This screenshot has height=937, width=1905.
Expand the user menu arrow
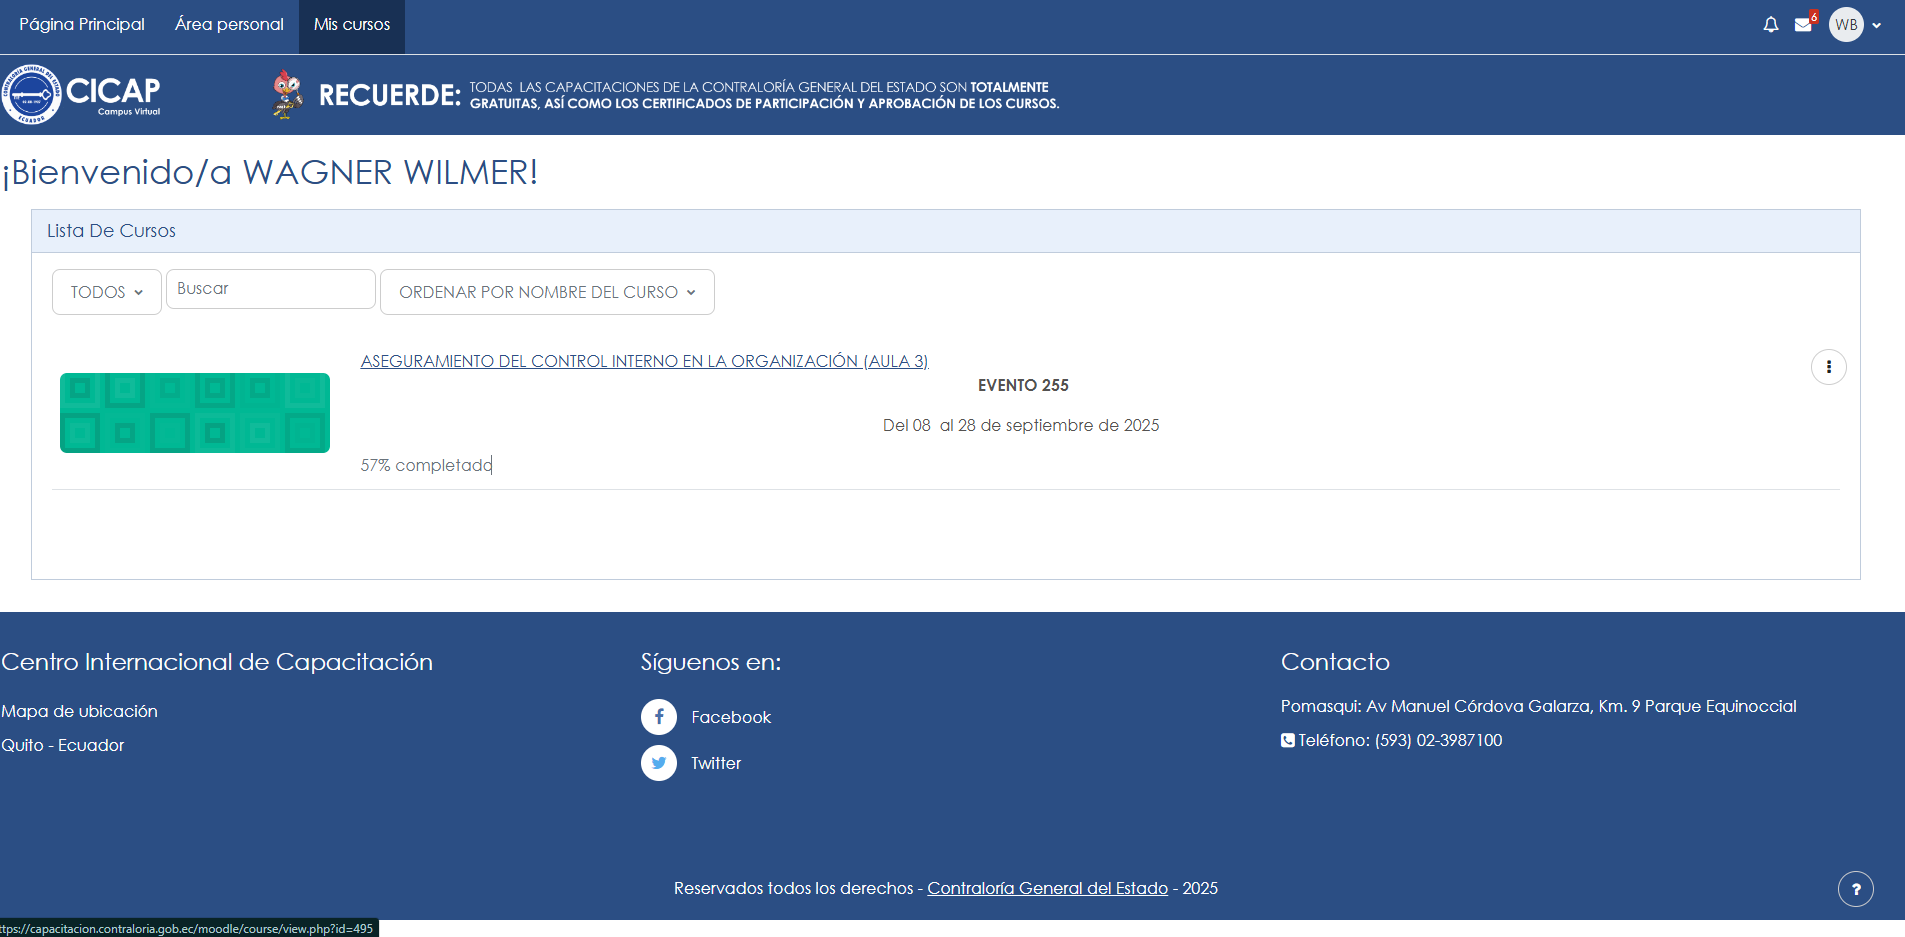pos(1877,26)
